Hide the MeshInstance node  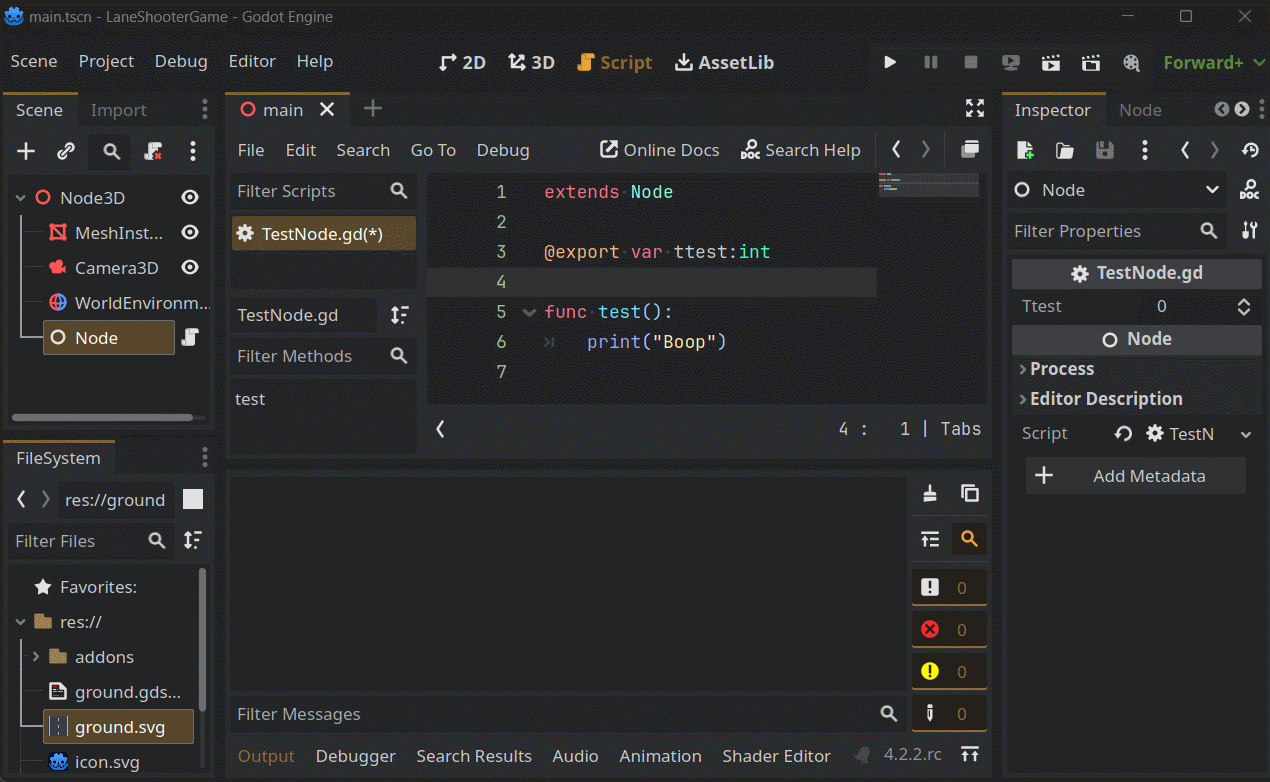point(190,232)
